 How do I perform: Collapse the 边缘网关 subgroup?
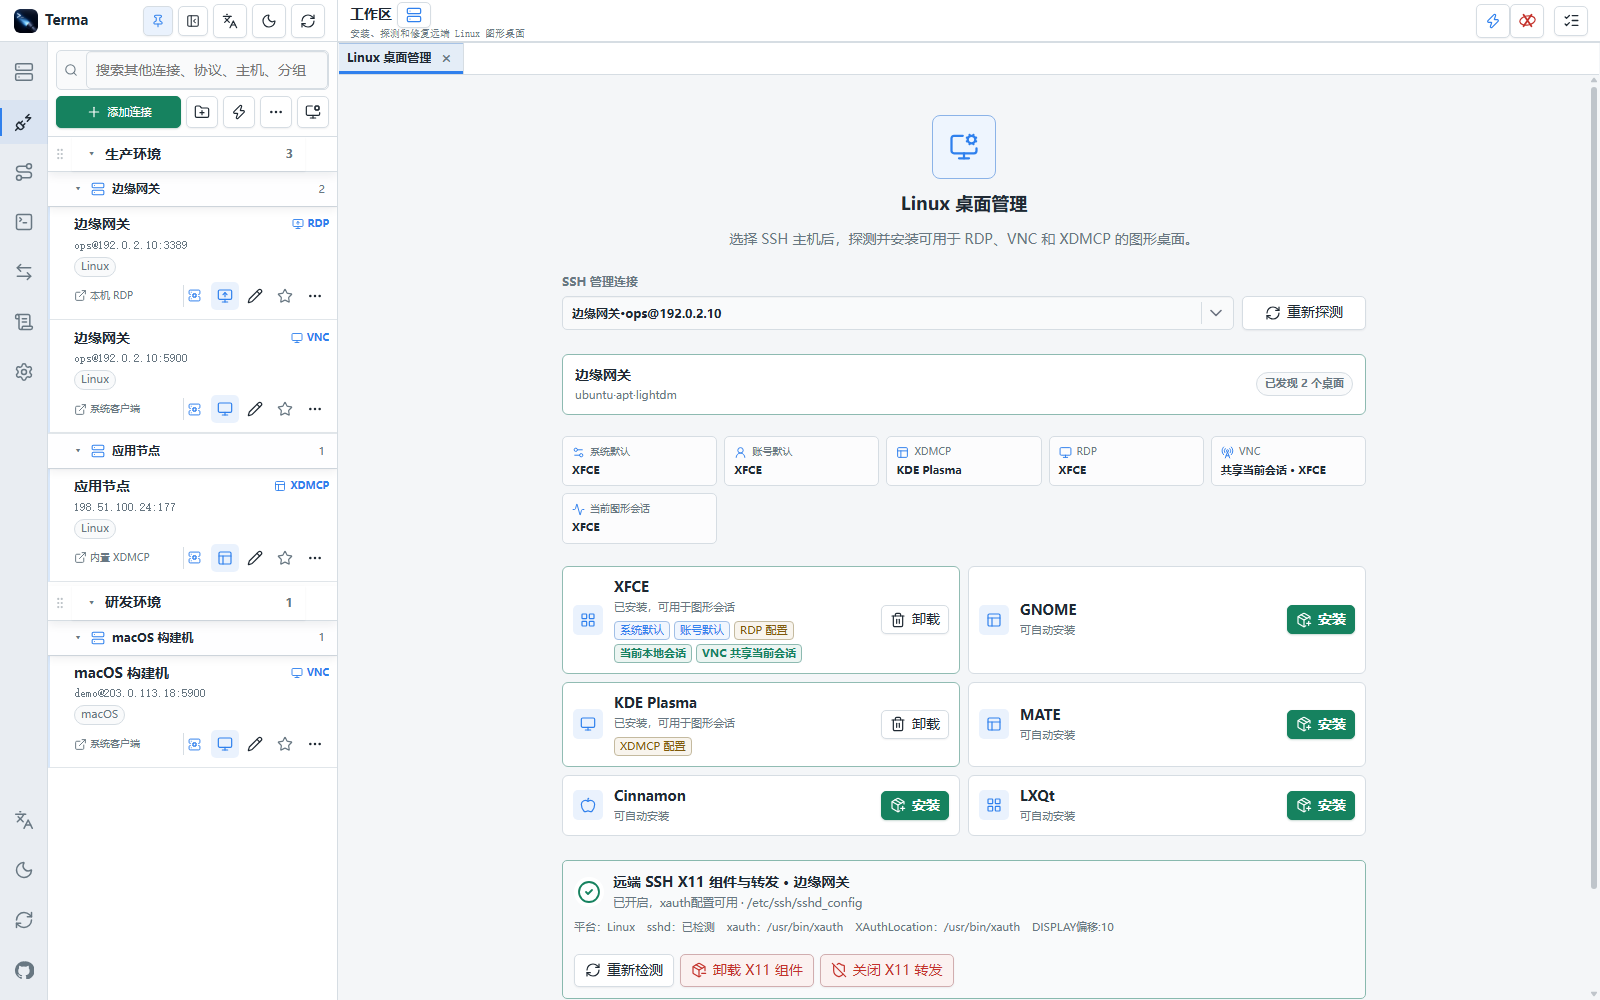point(78,189)
